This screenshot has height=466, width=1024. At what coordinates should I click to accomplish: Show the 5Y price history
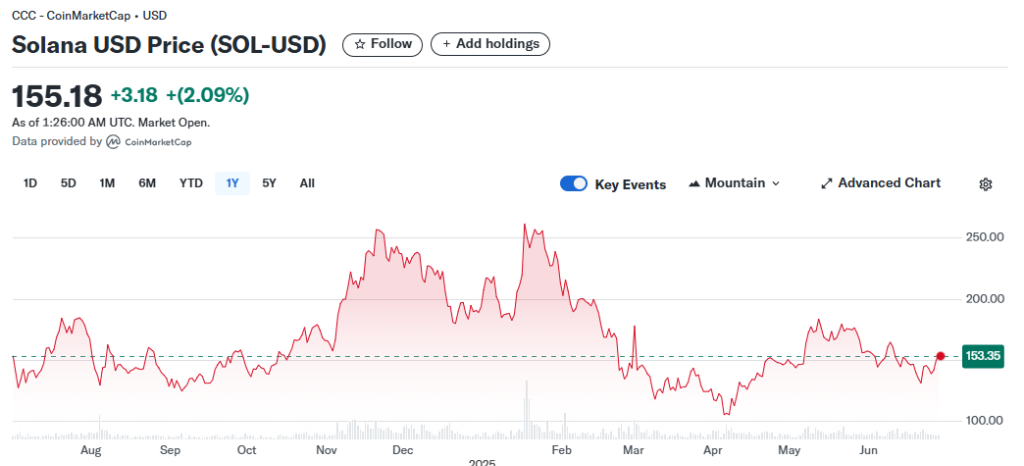269,183
